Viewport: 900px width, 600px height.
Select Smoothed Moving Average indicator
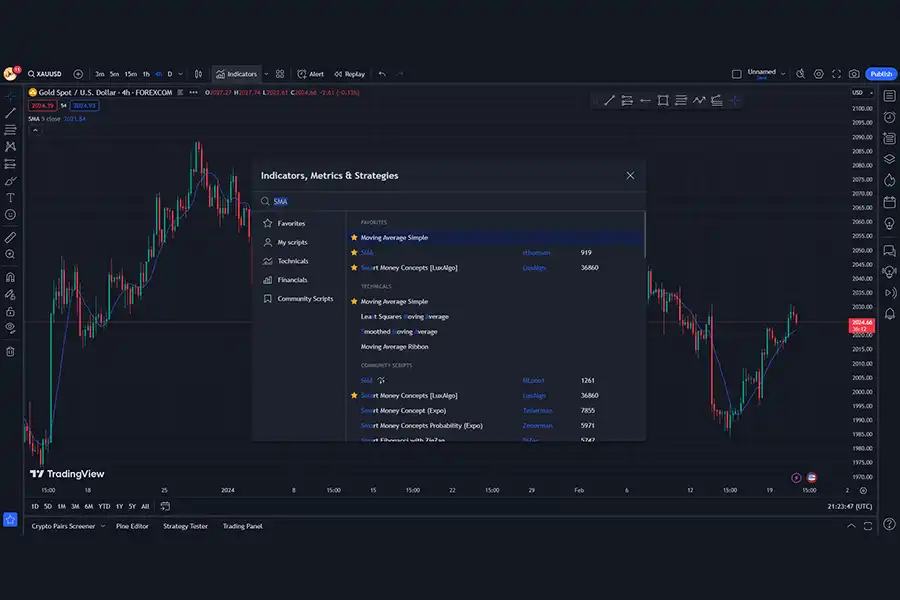tap(399, 332)
